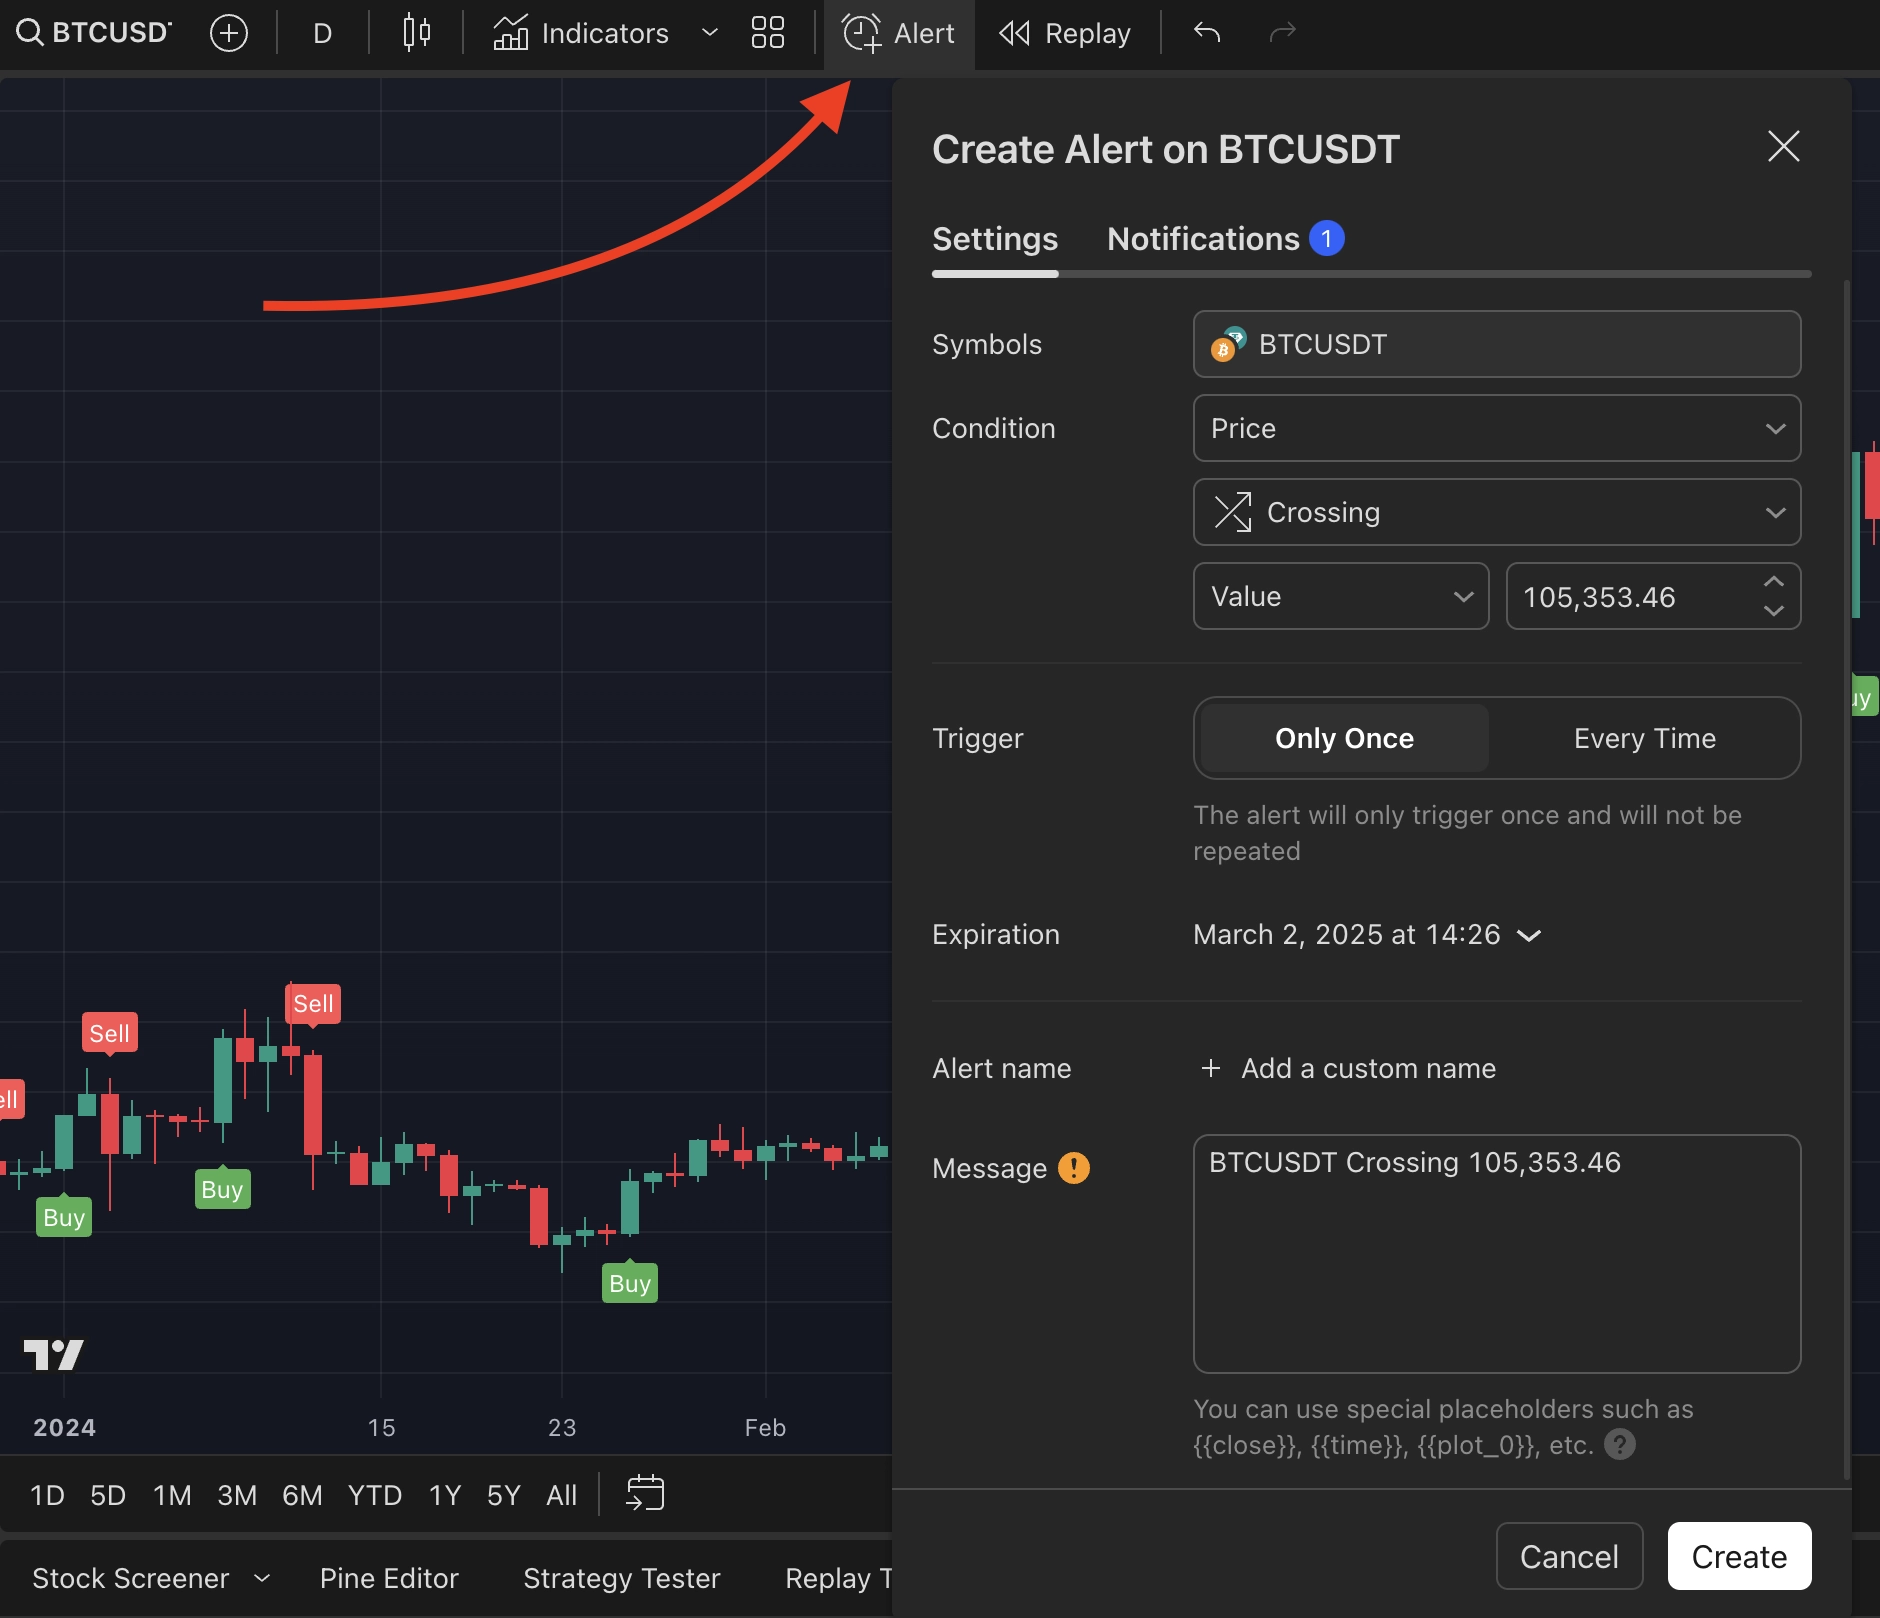
Task: Open the Crossing condition dropdown
Action: [x=1497, y=512]
